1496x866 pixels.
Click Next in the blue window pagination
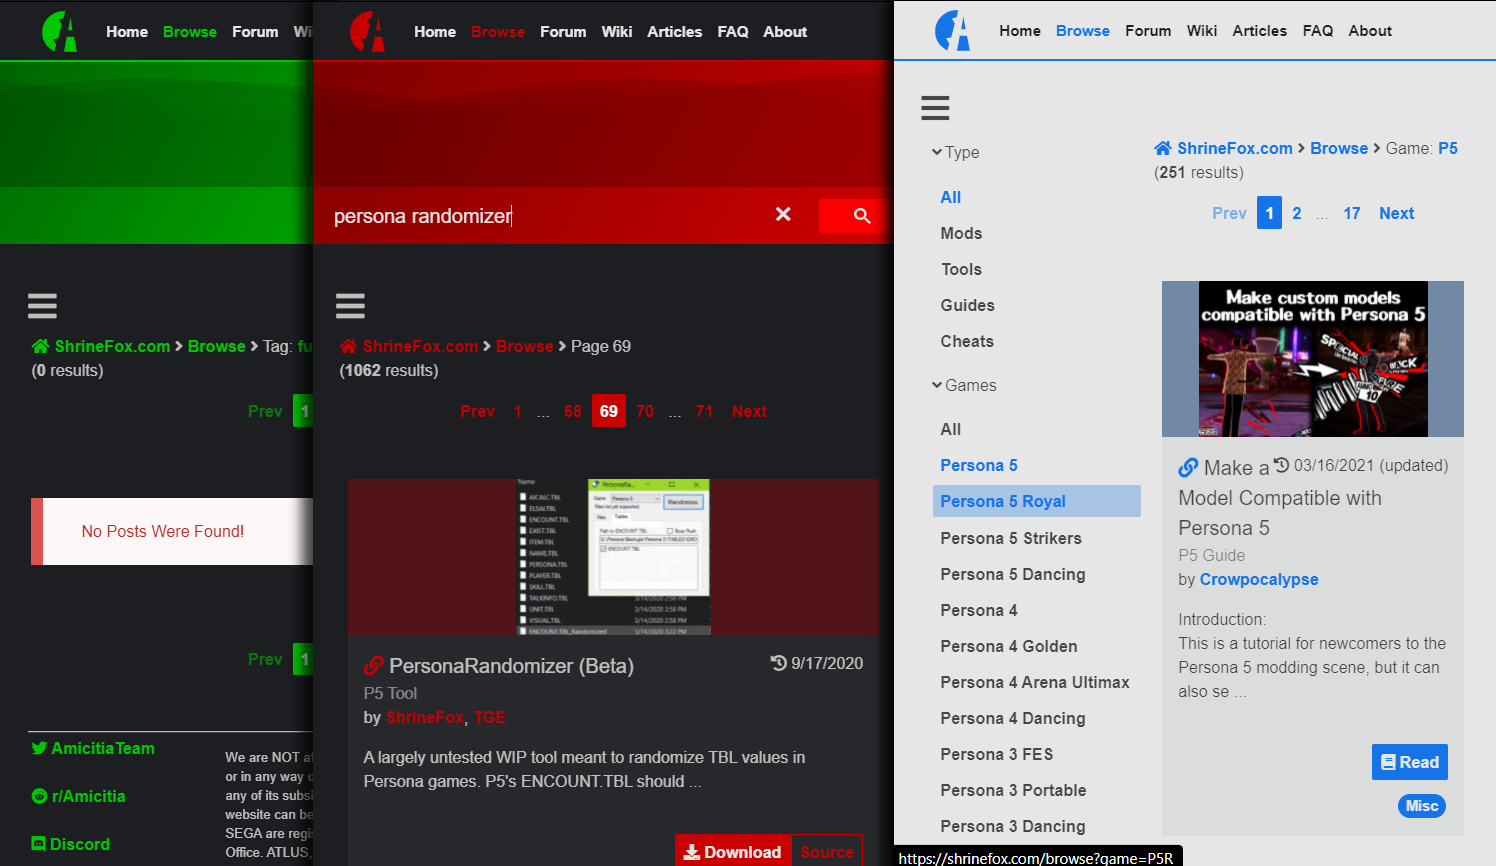(x=1396, y=213)
